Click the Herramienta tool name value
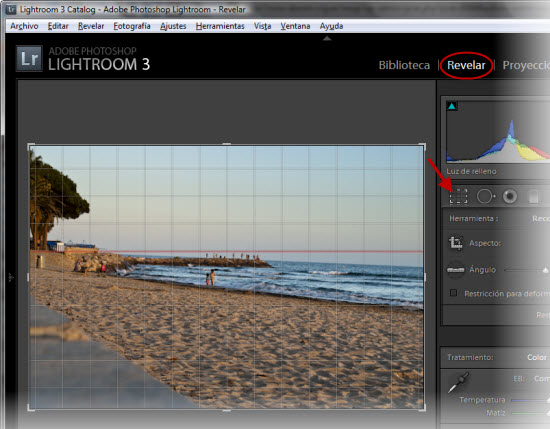The width and height of the screenshot is (550, 429). (541, 219)
